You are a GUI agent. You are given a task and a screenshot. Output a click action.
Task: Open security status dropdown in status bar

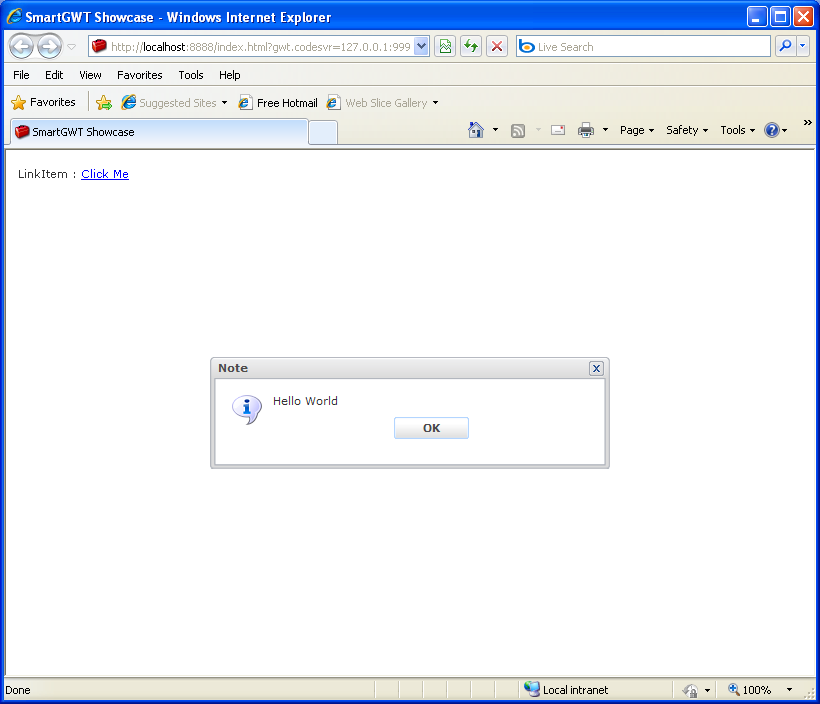(707, 690)
